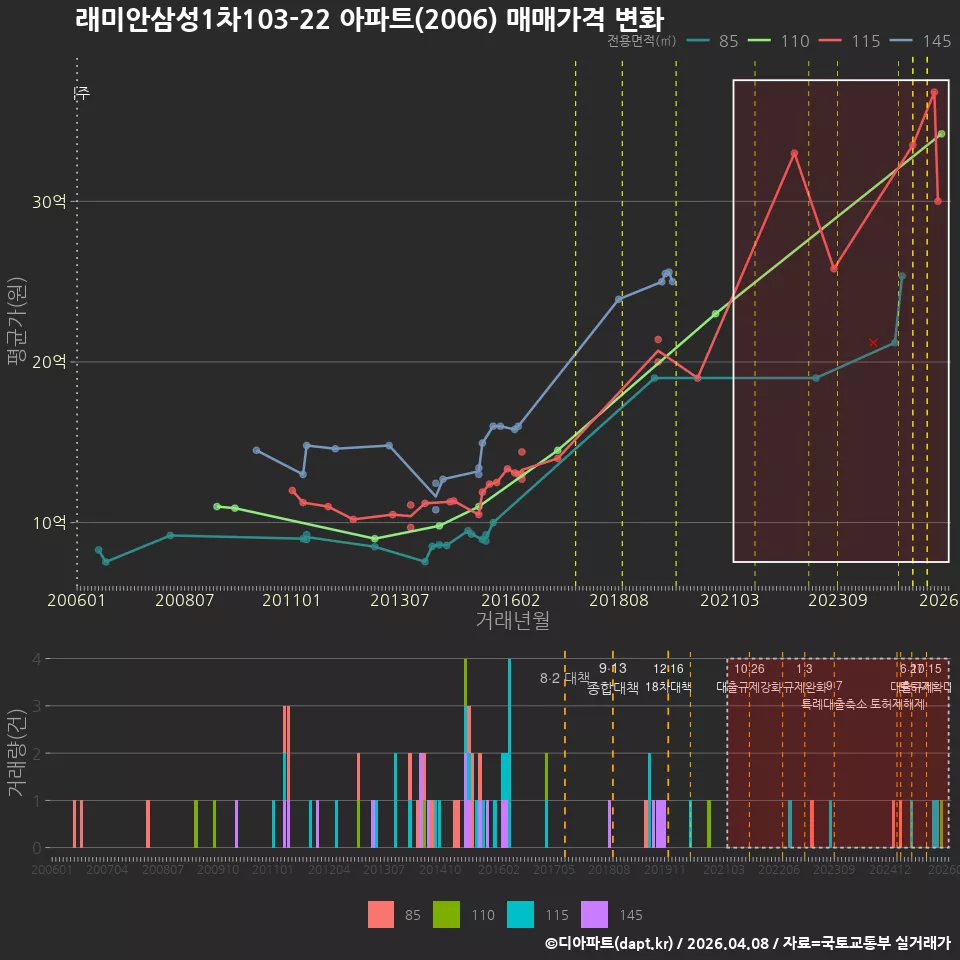Click the 전용면적(㎡) legend title
Image resolution: width=960 pixels, height=960 pixels.
[x=642, y=40]
